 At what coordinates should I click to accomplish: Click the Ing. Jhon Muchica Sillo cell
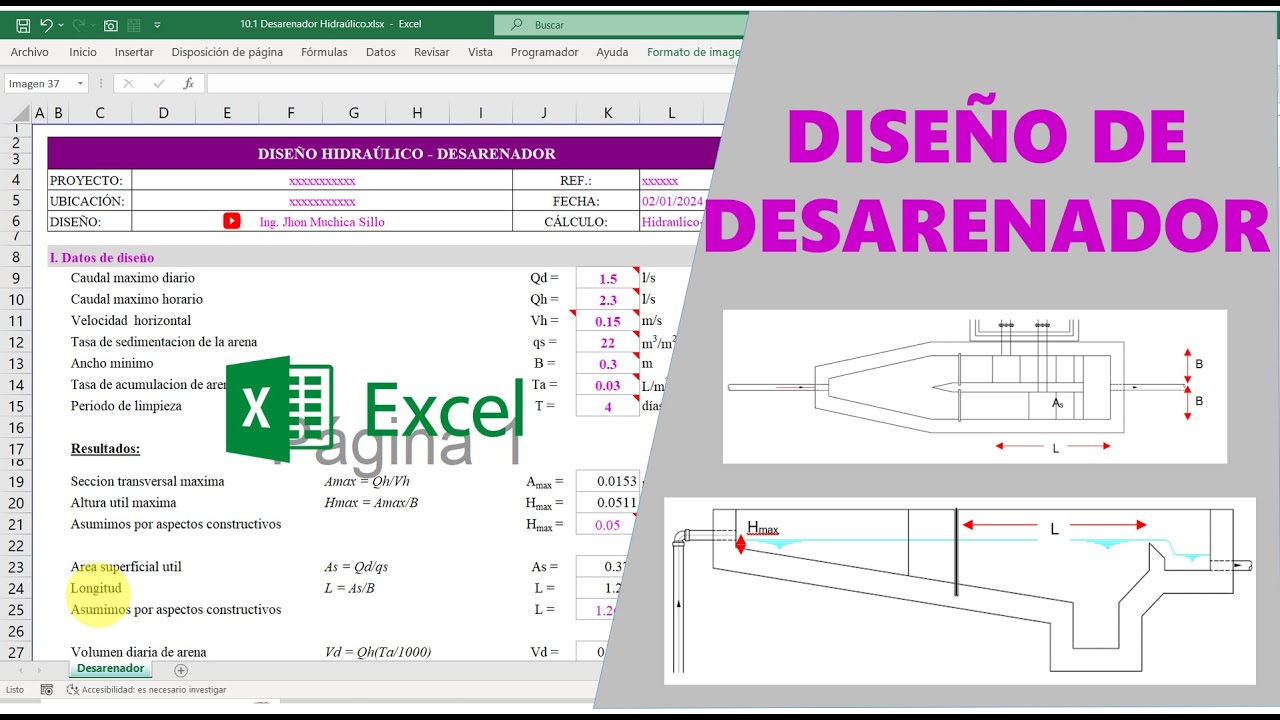[x=322, y=222]
